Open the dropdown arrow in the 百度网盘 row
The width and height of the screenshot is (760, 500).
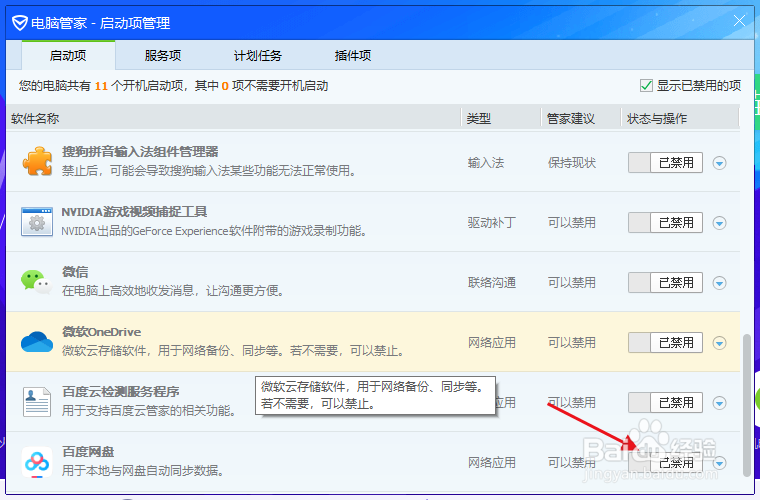coord(719,463)
